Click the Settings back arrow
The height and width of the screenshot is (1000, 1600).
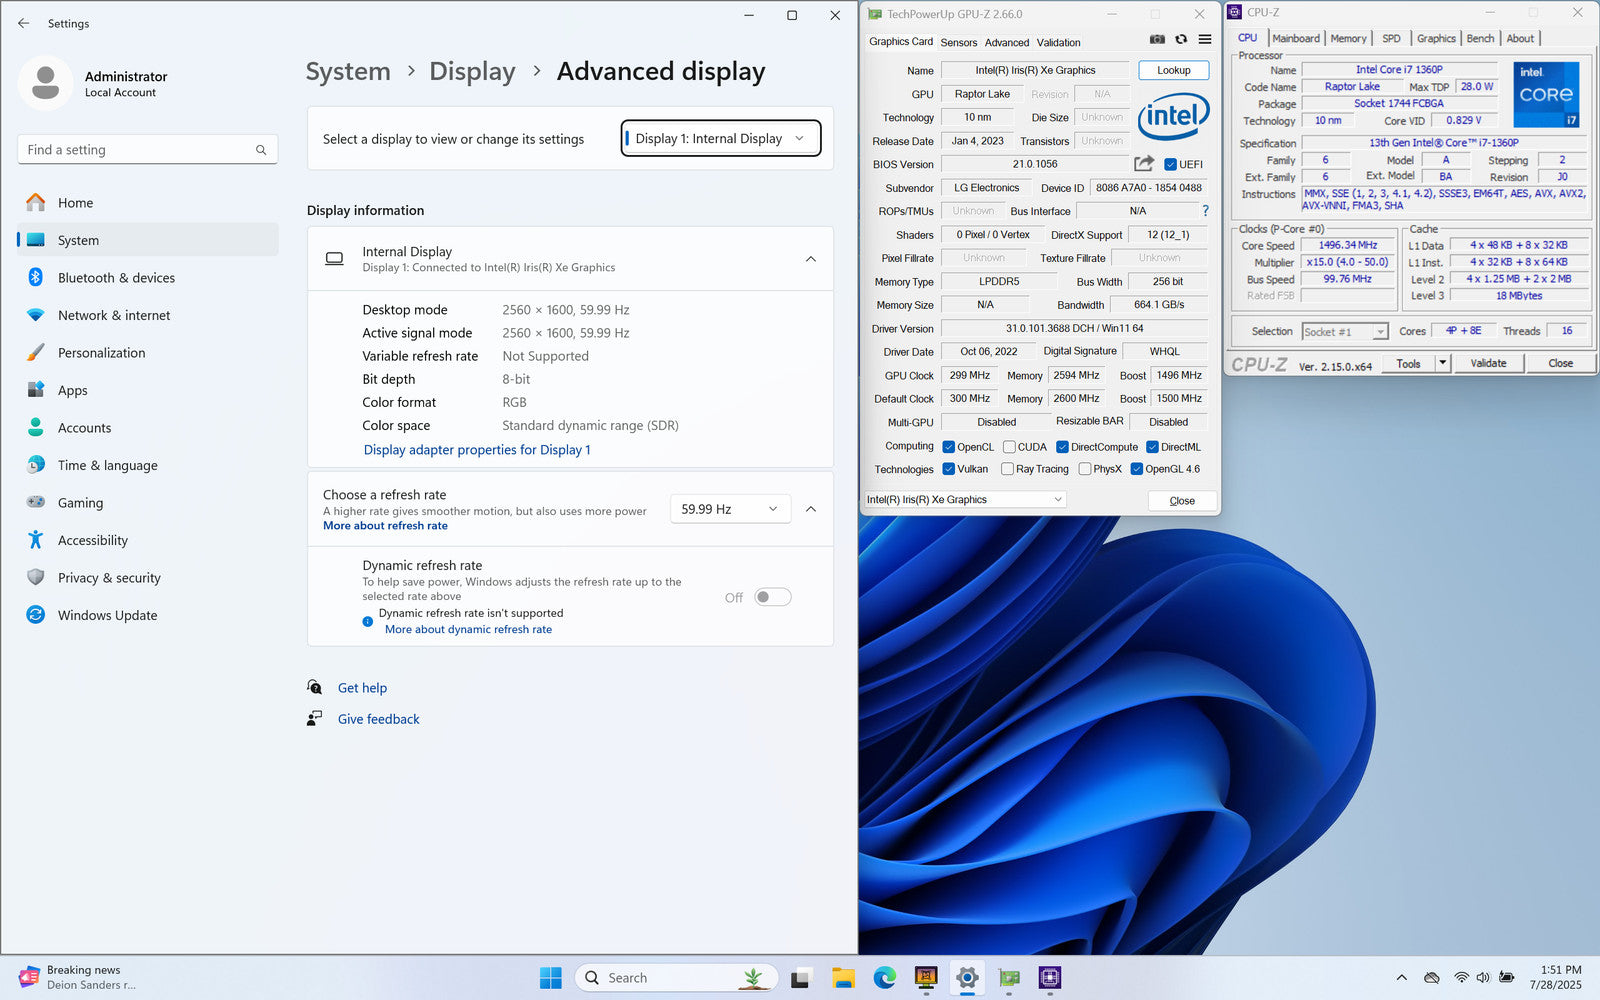pyautogui.click(x=24, y=23)
